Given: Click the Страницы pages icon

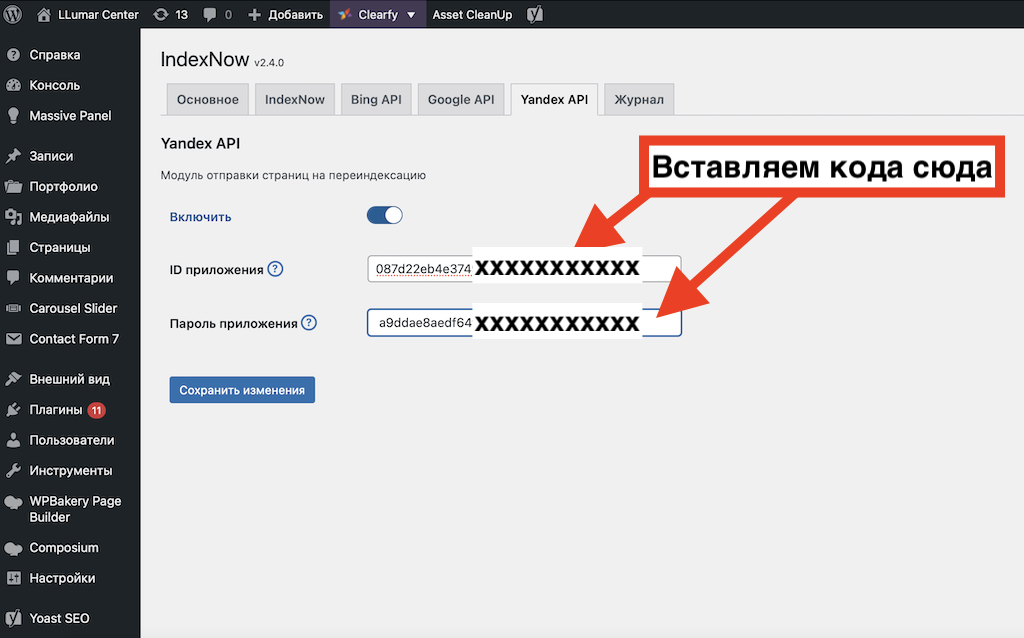Looking at the screenshot, I should point(13,247).
